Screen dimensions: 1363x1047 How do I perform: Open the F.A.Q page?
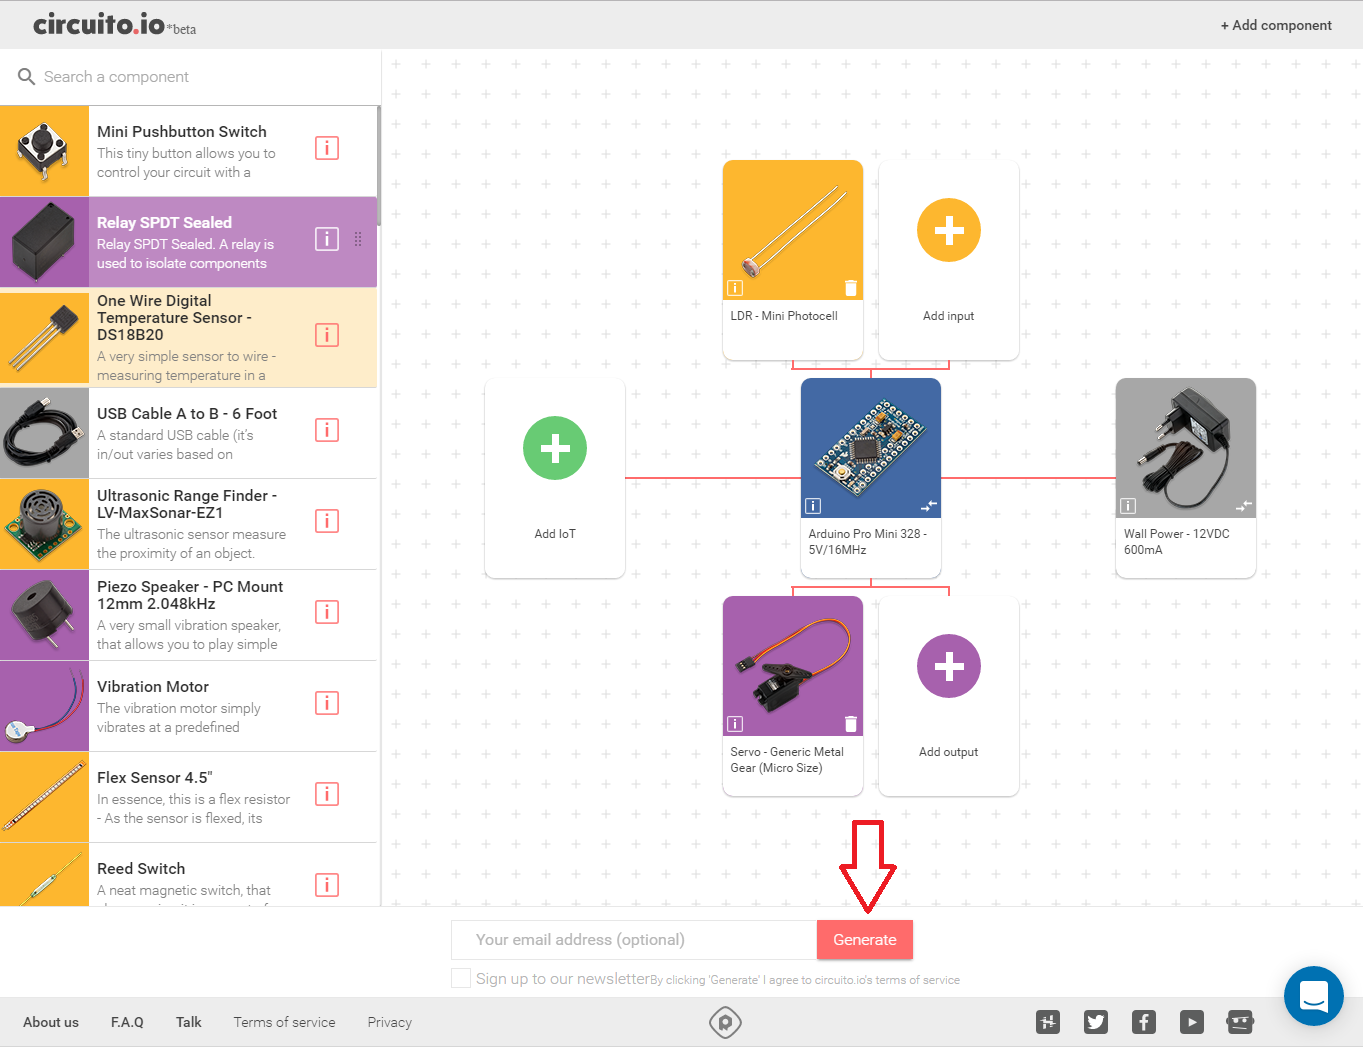point(127,1022)
